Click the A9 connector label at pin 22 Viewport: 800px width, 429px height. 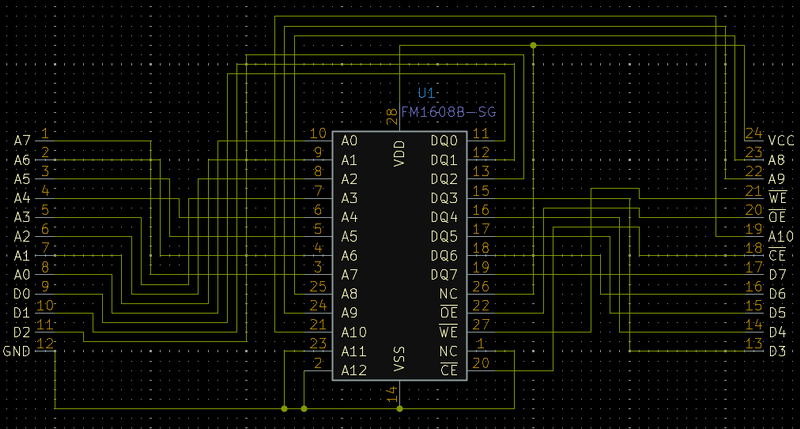(x=777, y=179)
